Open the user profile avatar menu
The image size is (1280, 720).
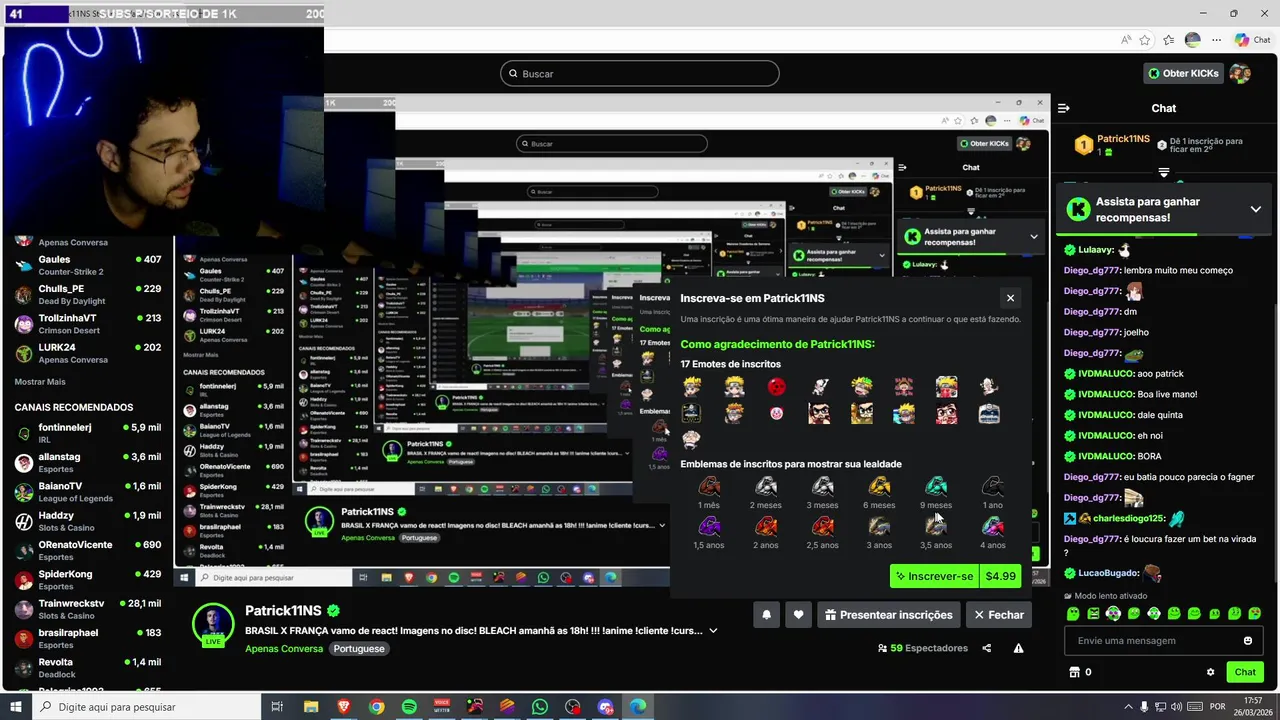(x=1240, y=73)
